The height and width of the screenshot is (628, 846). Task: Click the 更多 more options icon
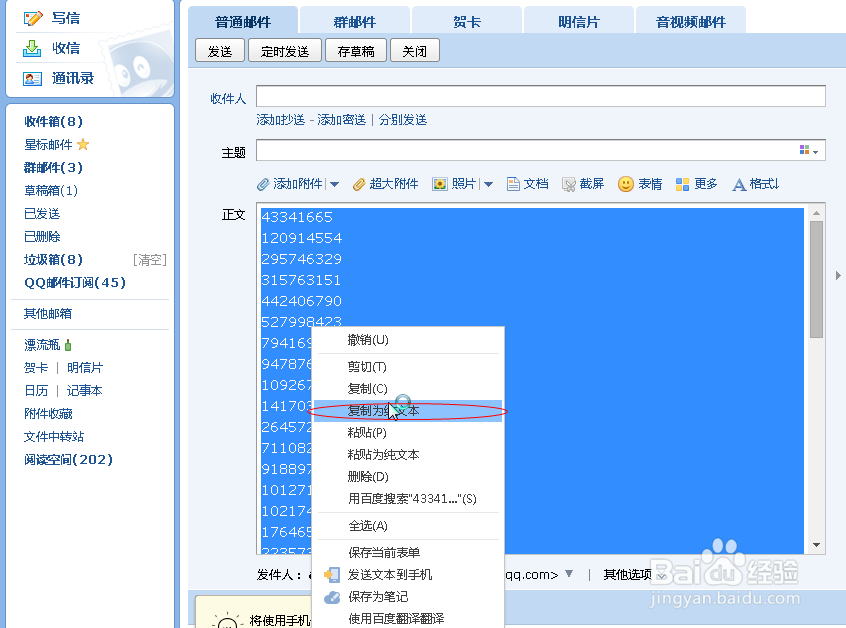(x=682, y=184)
